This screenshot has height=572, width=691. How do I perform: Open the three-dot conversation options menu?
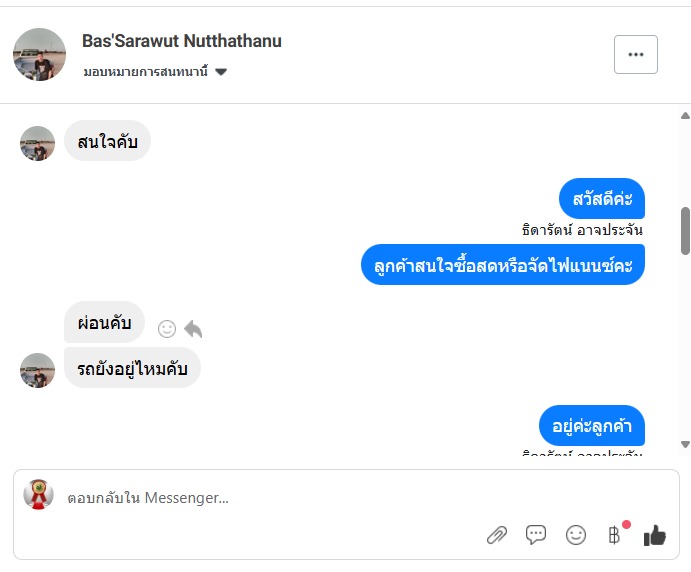(636, 55)
